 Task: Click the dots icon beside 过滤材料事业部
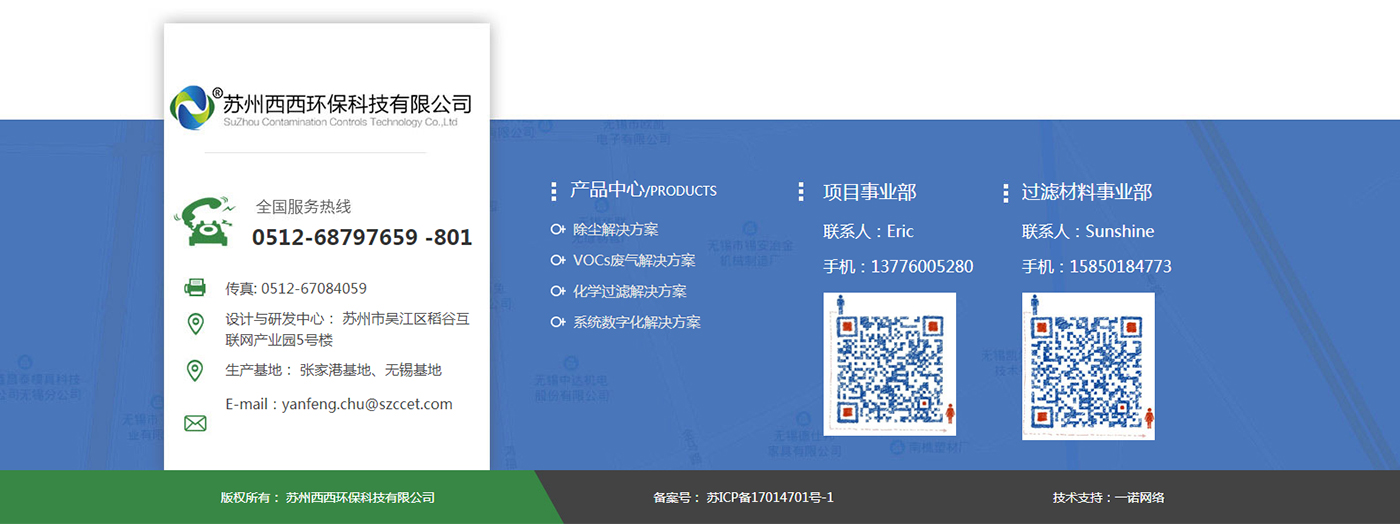tap(1005, 193)
